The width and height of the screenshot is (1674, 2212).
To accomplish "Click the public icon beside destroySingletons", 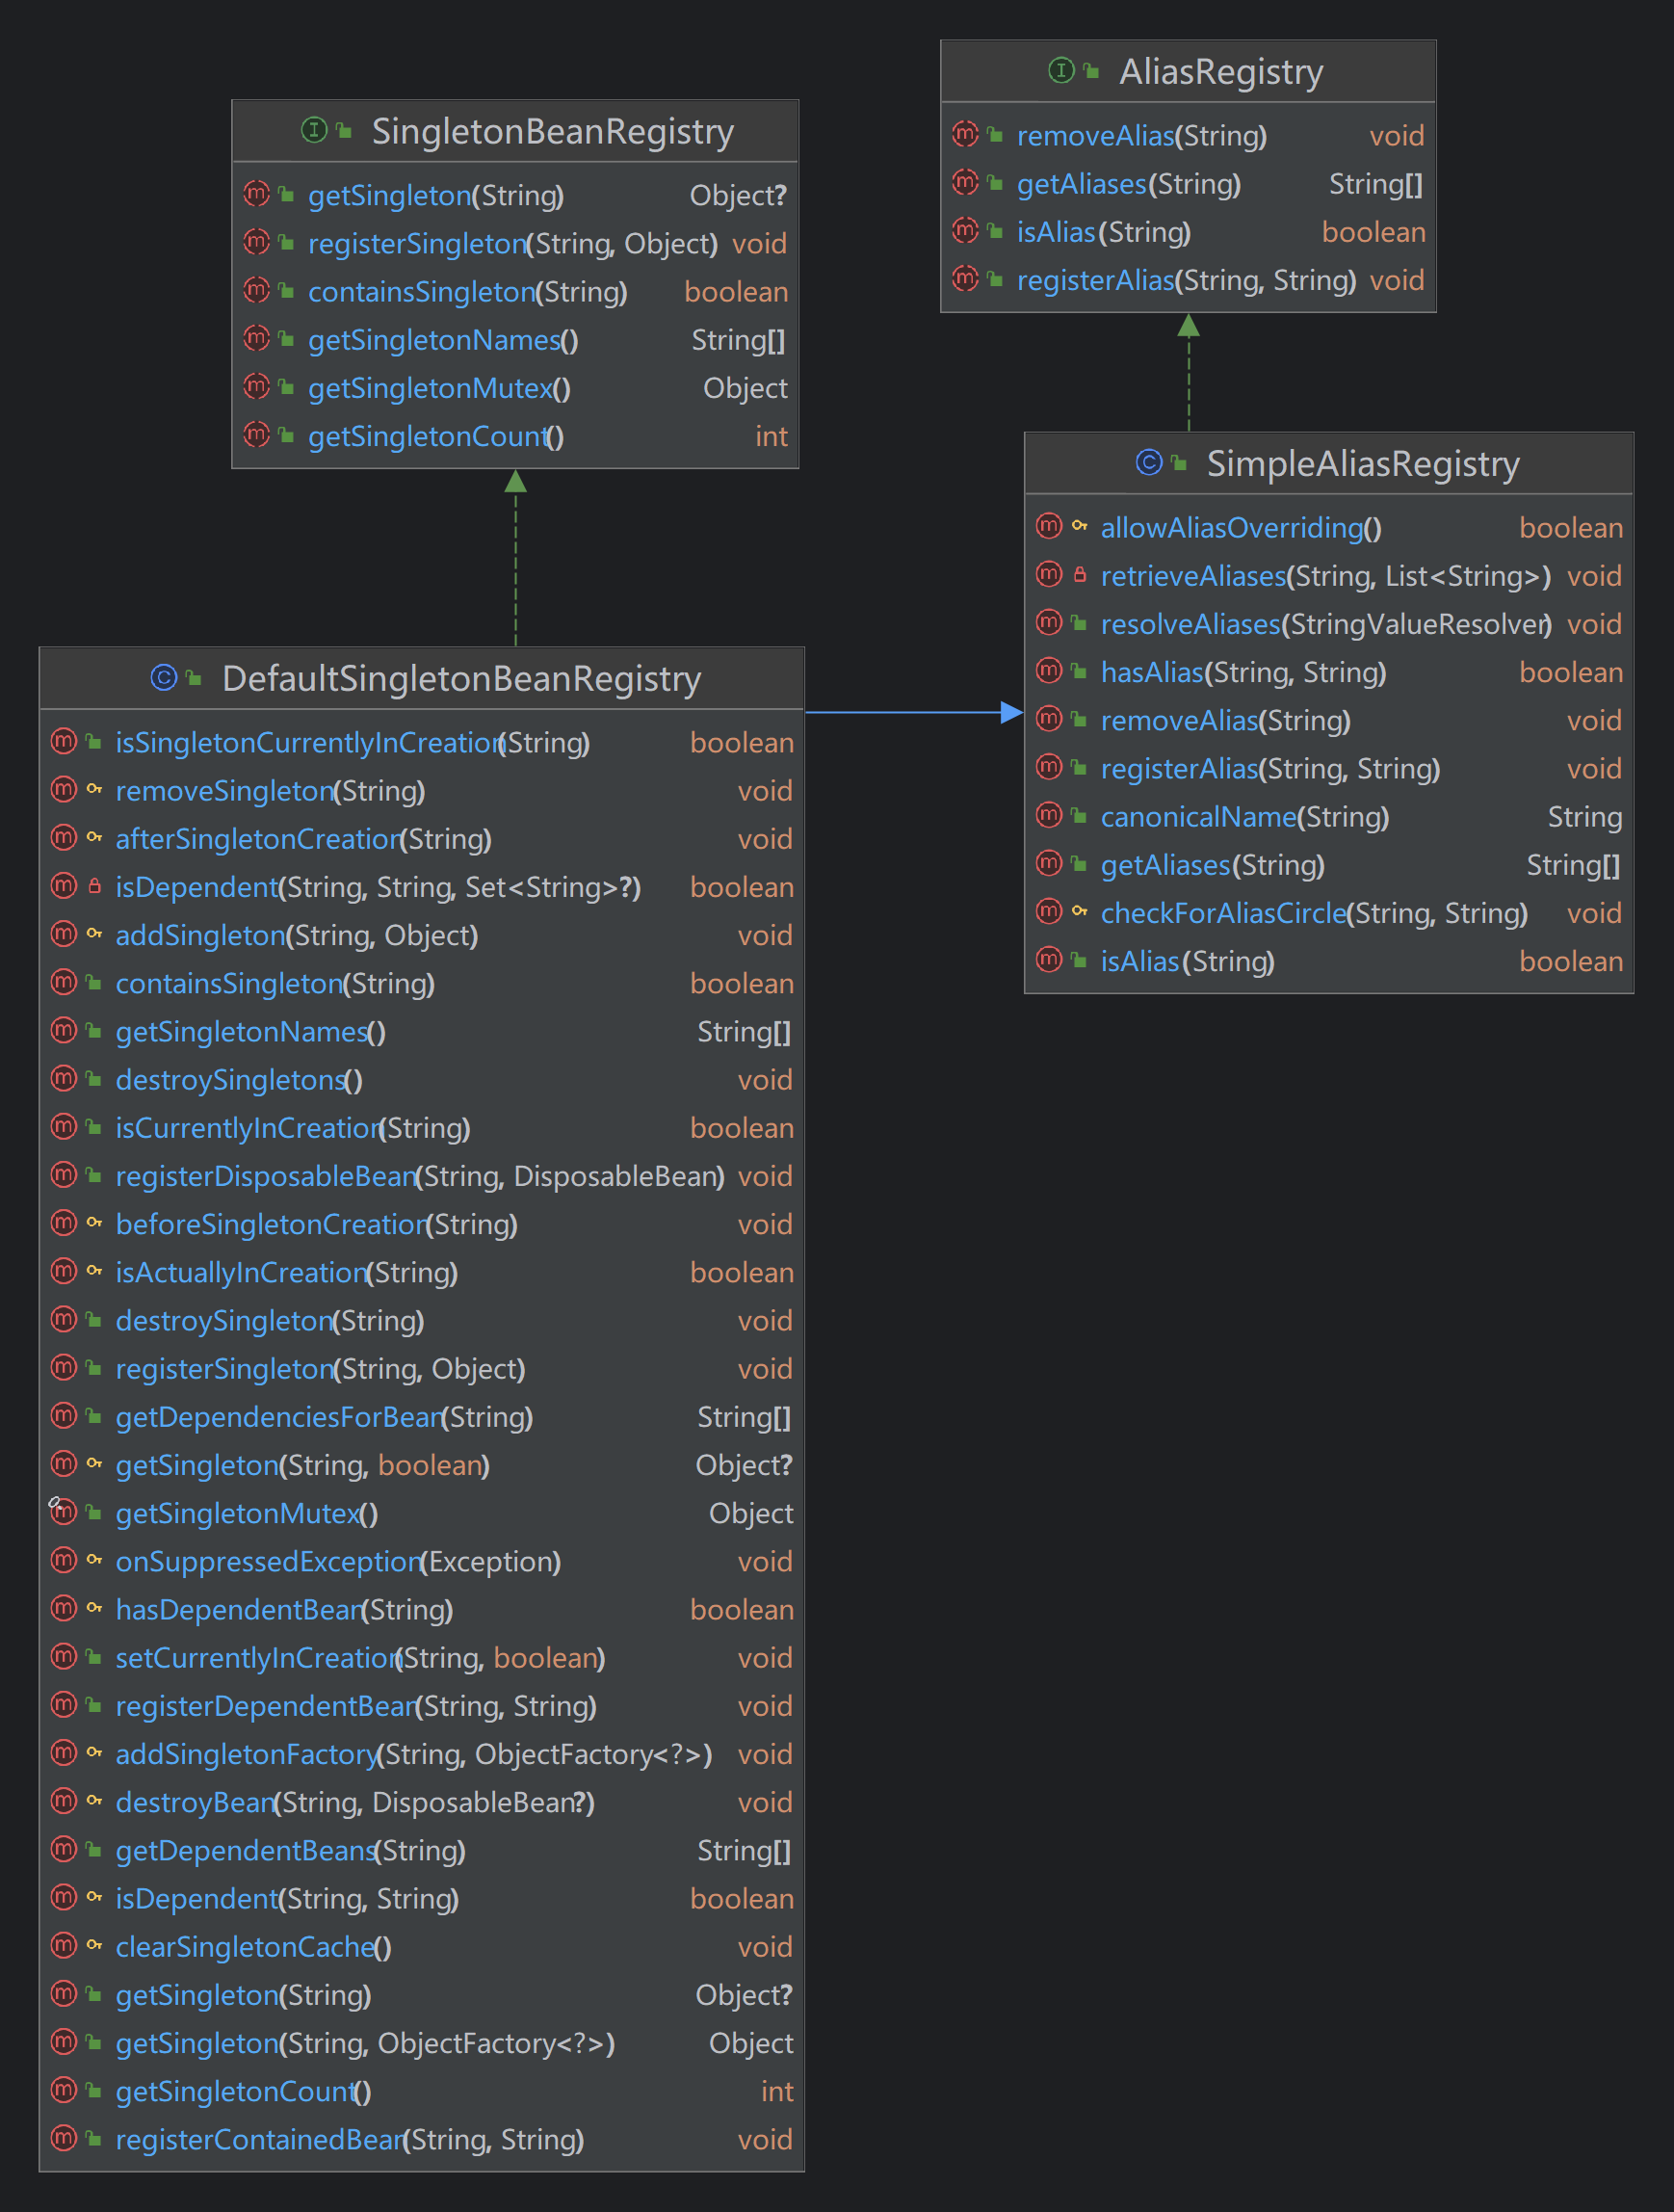I will click(x=94, y=1078).
